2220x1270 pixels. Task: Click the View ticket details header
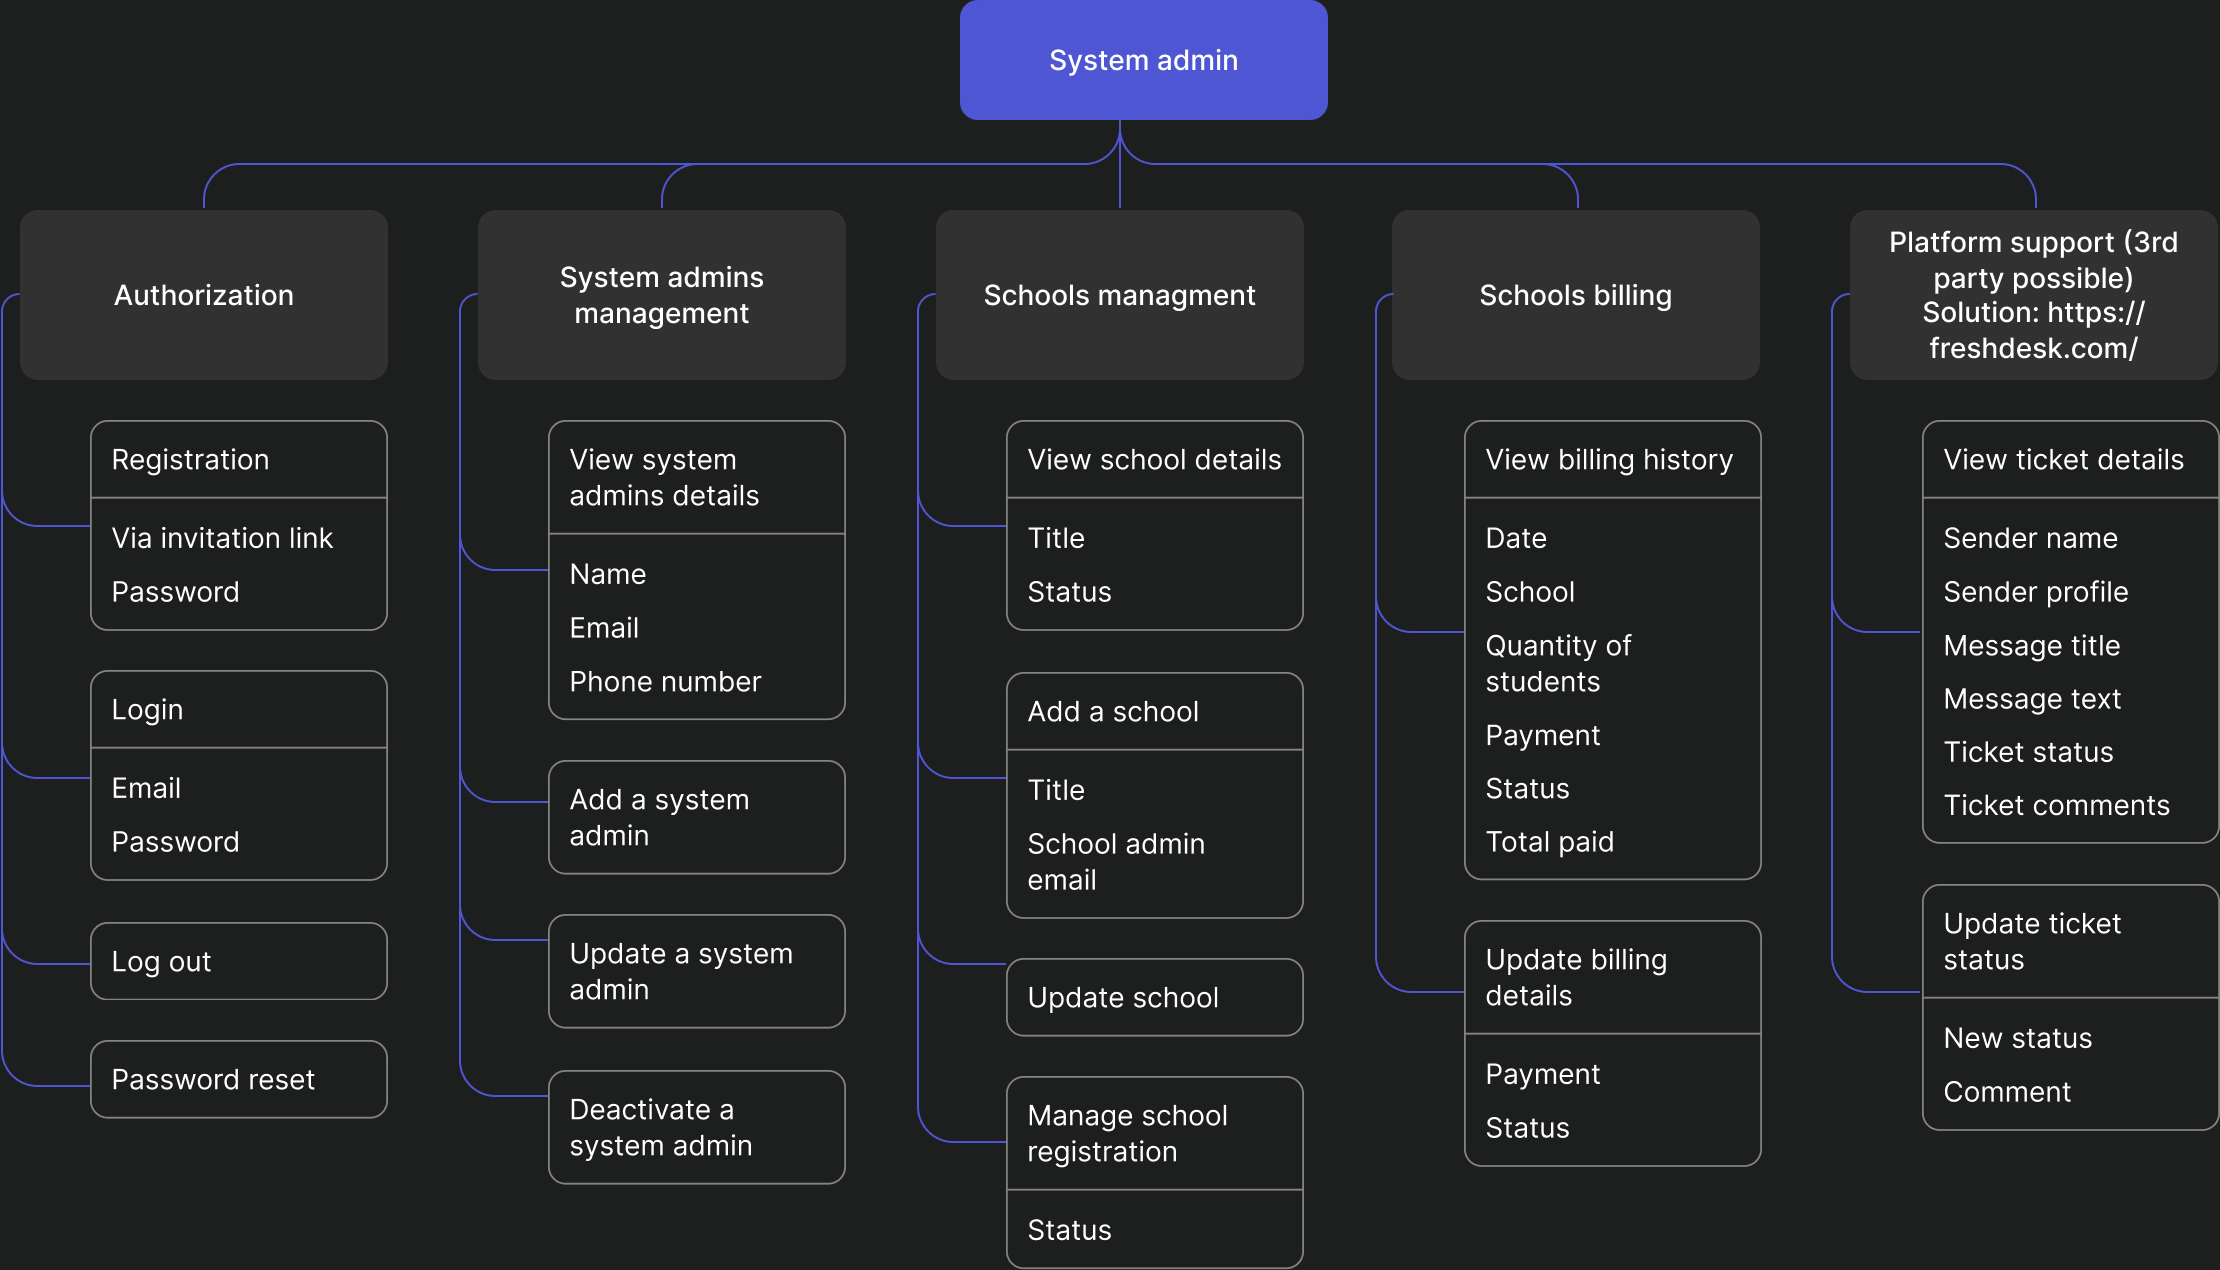(2068, 460)
